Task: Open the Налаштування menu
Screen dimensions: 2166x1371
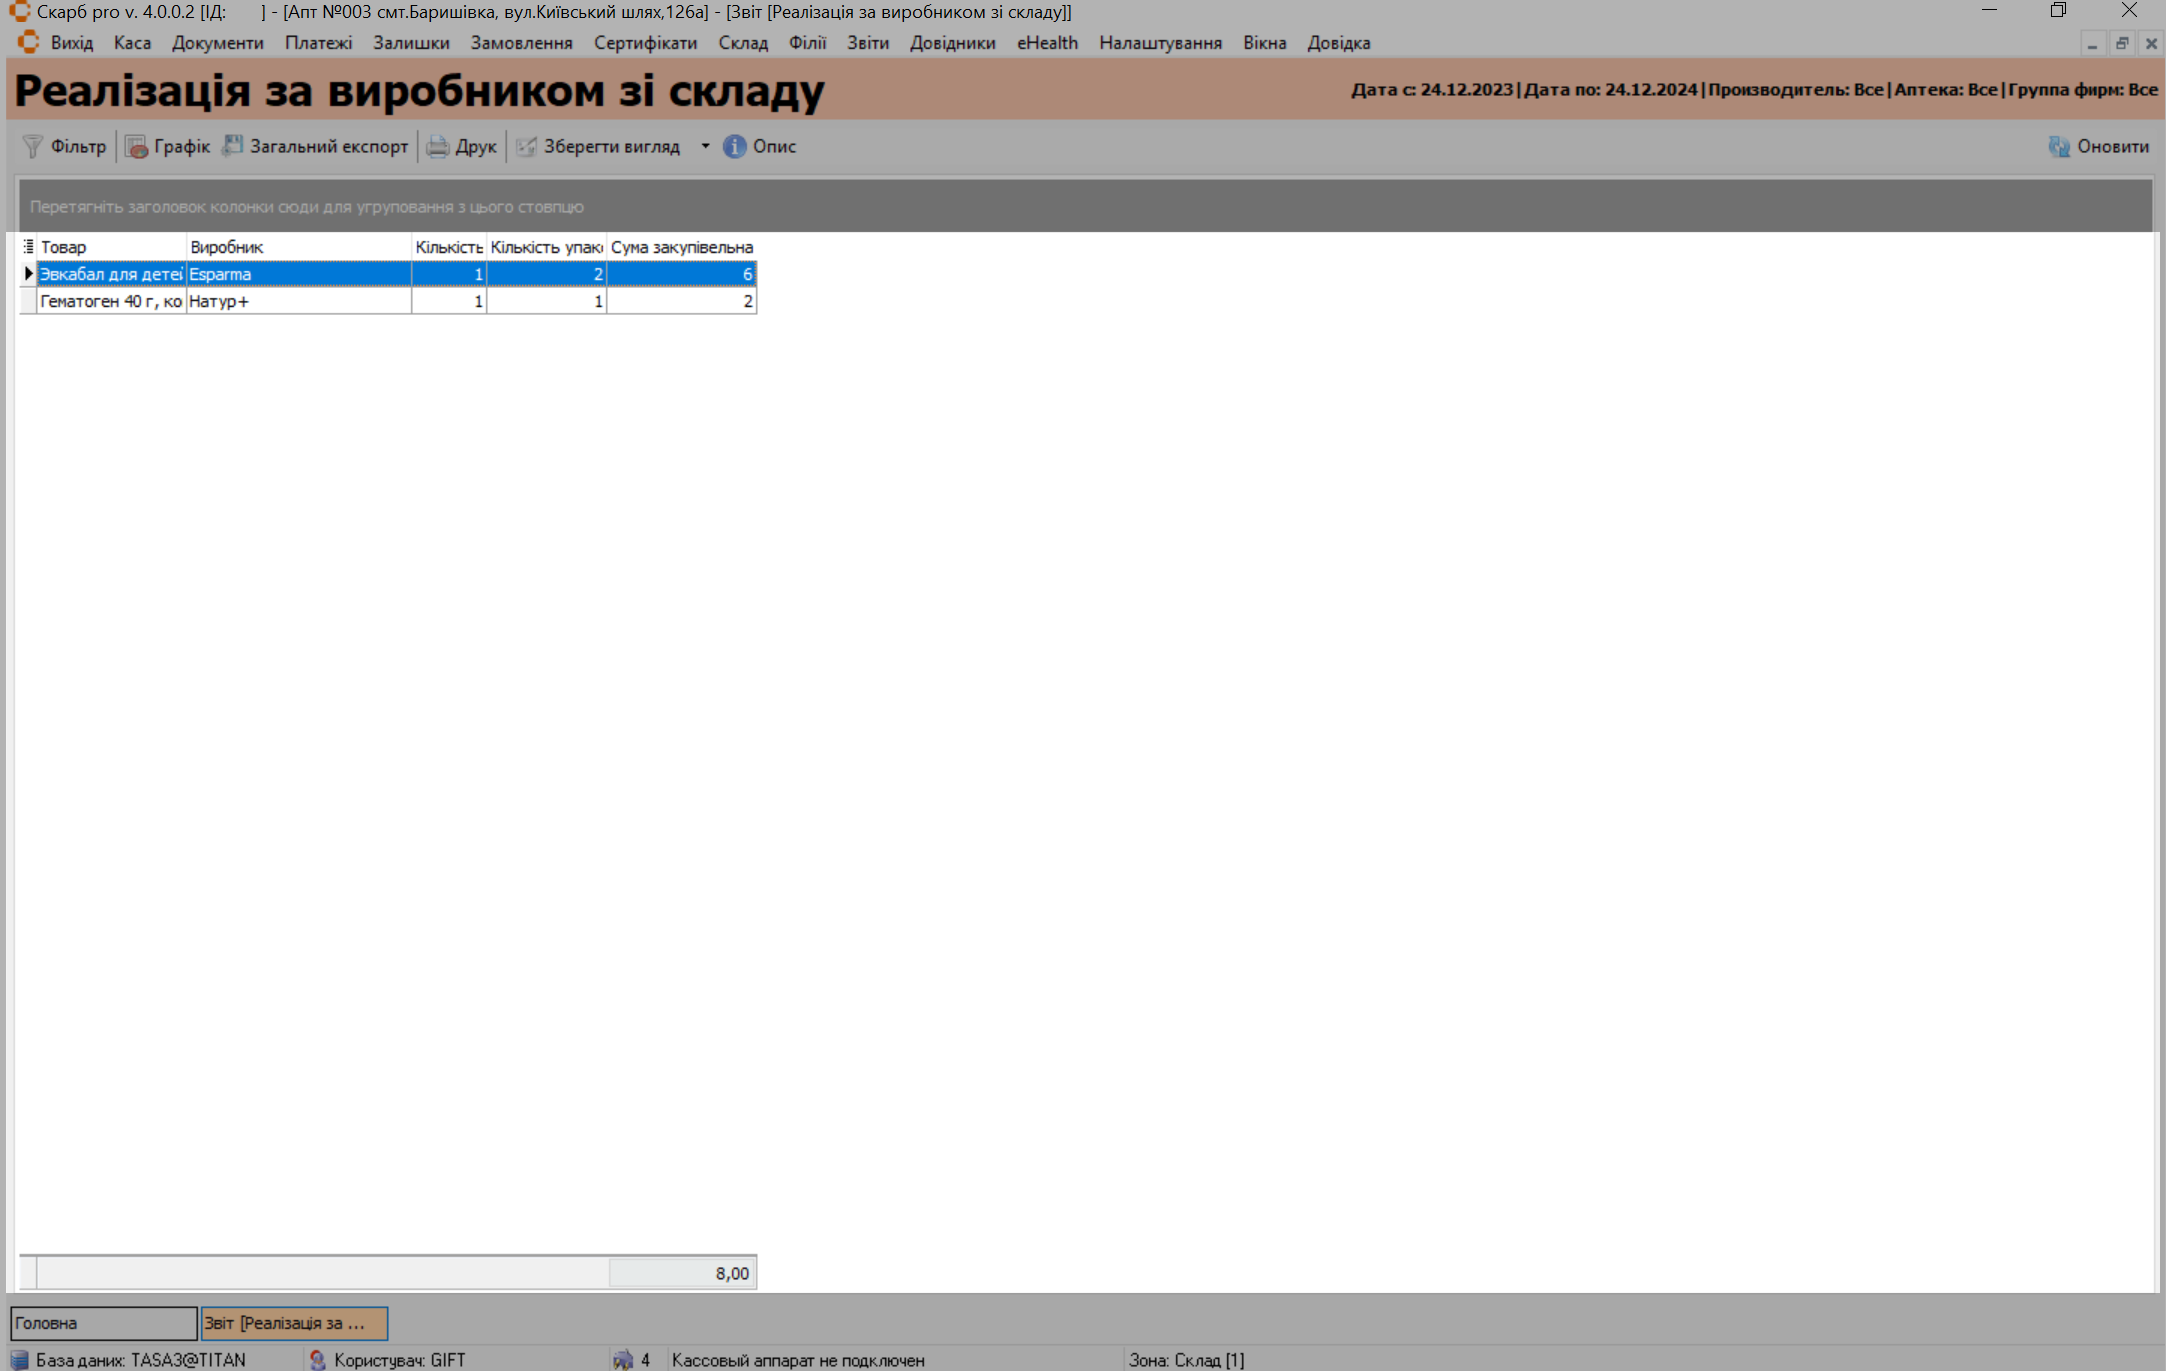Action: click(x=1160, y=43)
